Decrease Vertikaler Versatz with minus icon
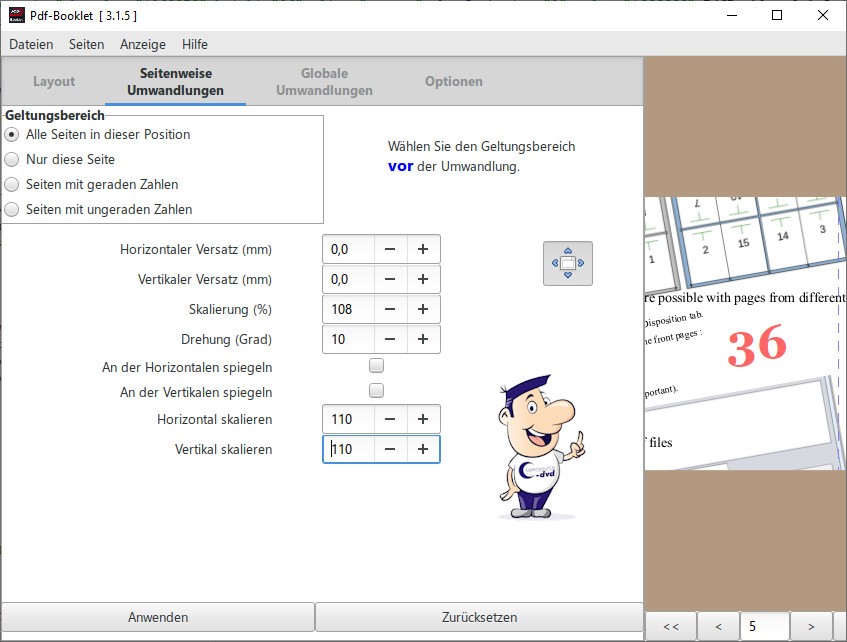Image resolution: width=847 pixels, height=642 pixels. (390, 279)
